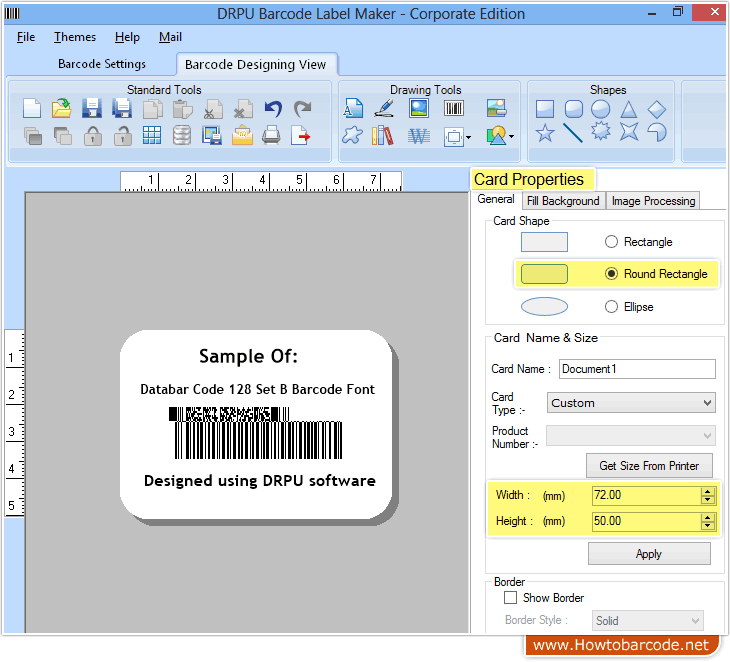
Task: Select the Rectangle card shape radio
Action: [x=611, y=242]
